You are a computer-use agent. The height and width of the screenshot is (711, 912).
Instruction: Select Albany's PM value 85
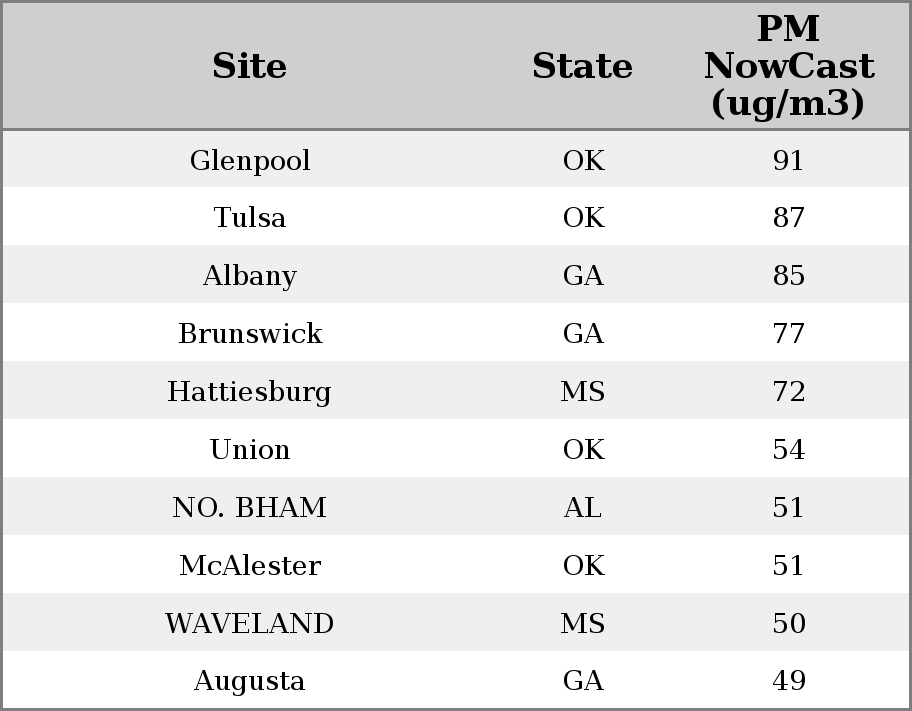(x=789, y=276)
